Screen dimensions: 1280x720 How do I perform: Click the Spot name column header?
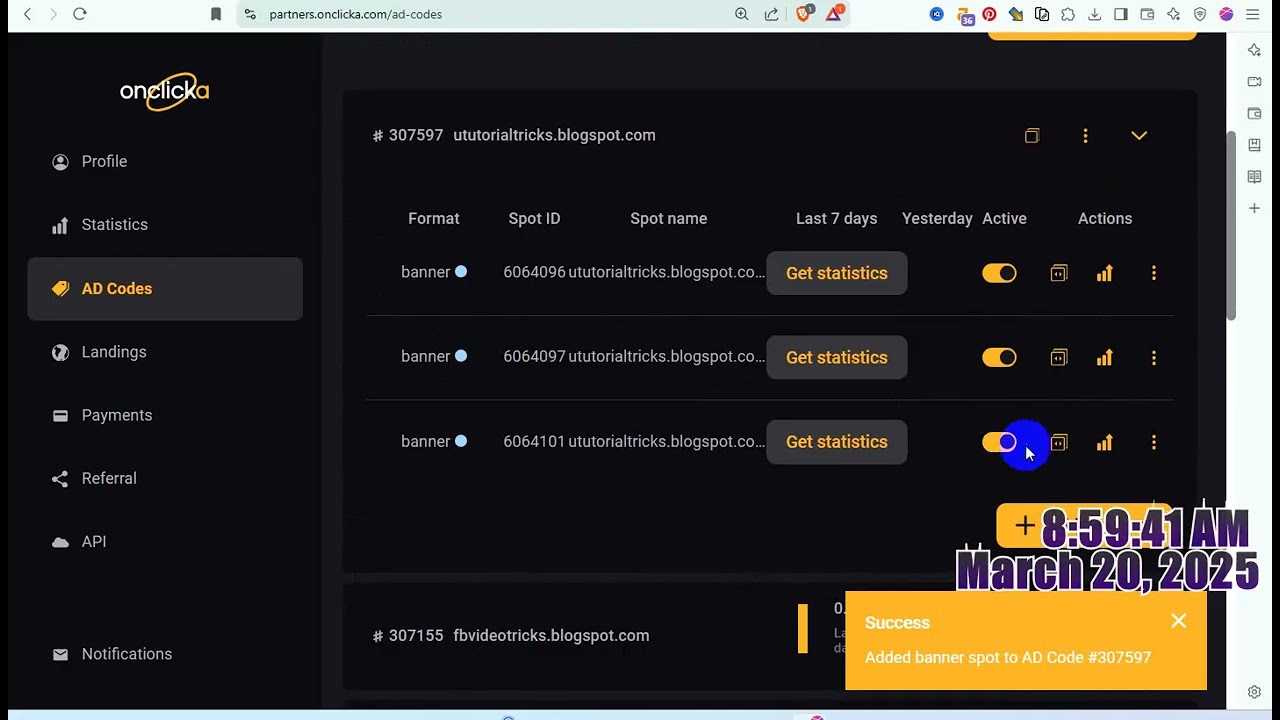pos(668,218)
